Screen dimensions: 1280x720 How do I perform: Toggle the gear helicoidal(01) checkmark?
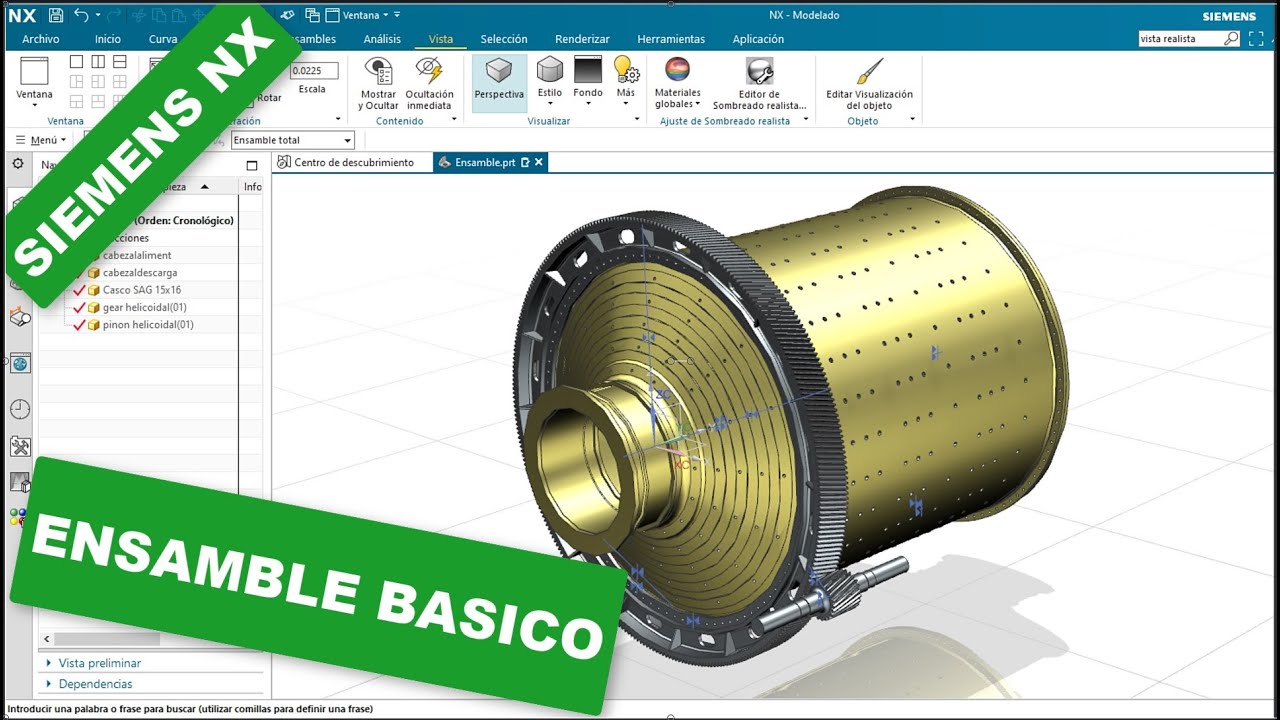tap(79, 307)
